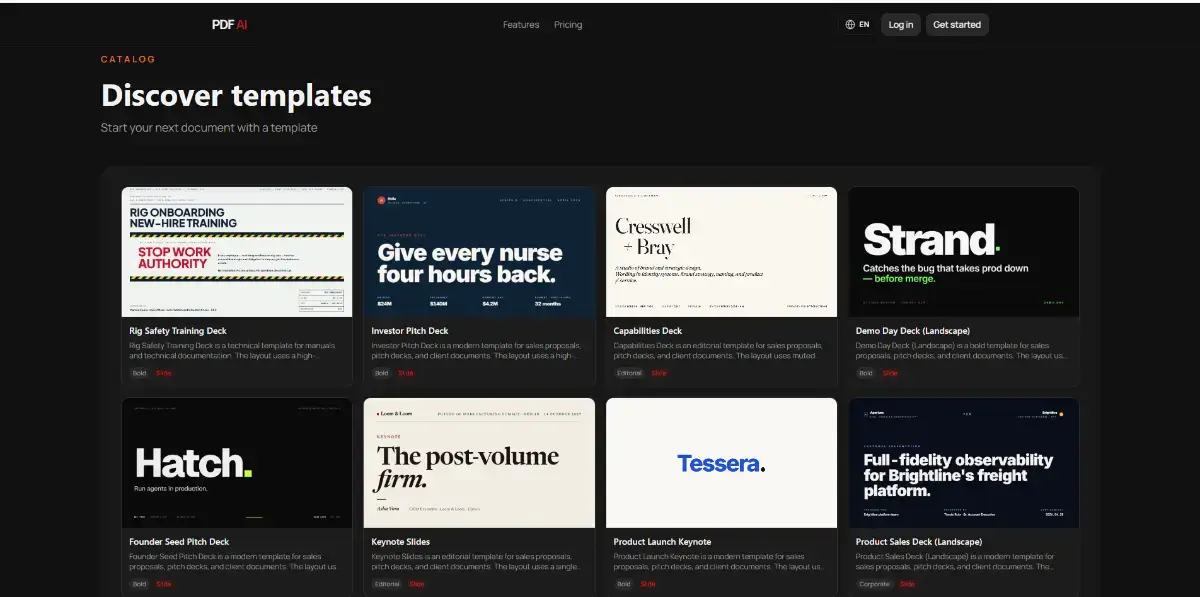Click Slide tag on Product Sales Deck

[907, 584]
